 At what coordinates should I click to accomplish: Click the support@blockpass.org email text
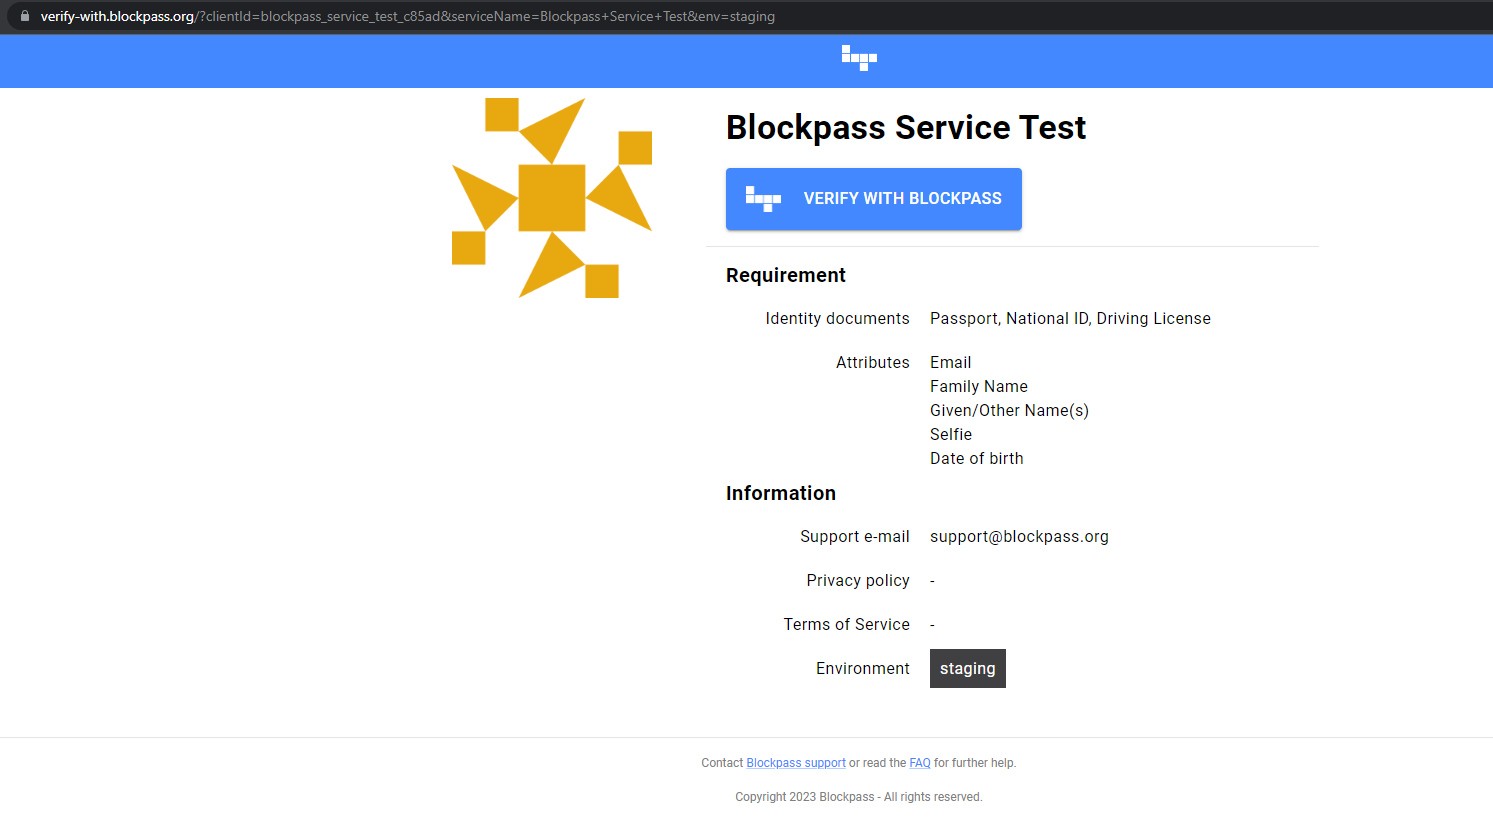[x=1019, y=536]
